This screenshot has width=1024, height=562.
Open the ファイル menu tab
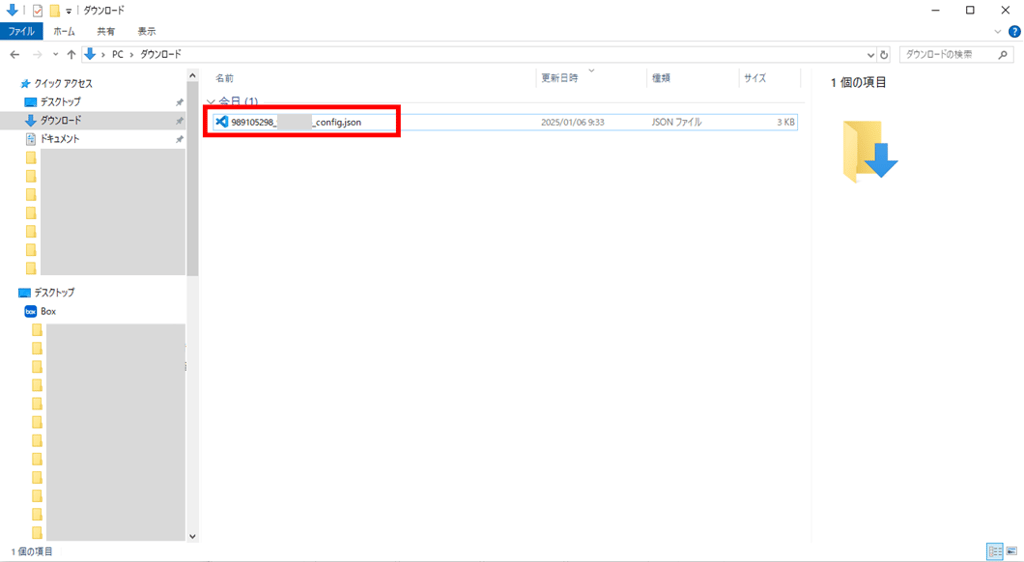(x=21, y=32)
